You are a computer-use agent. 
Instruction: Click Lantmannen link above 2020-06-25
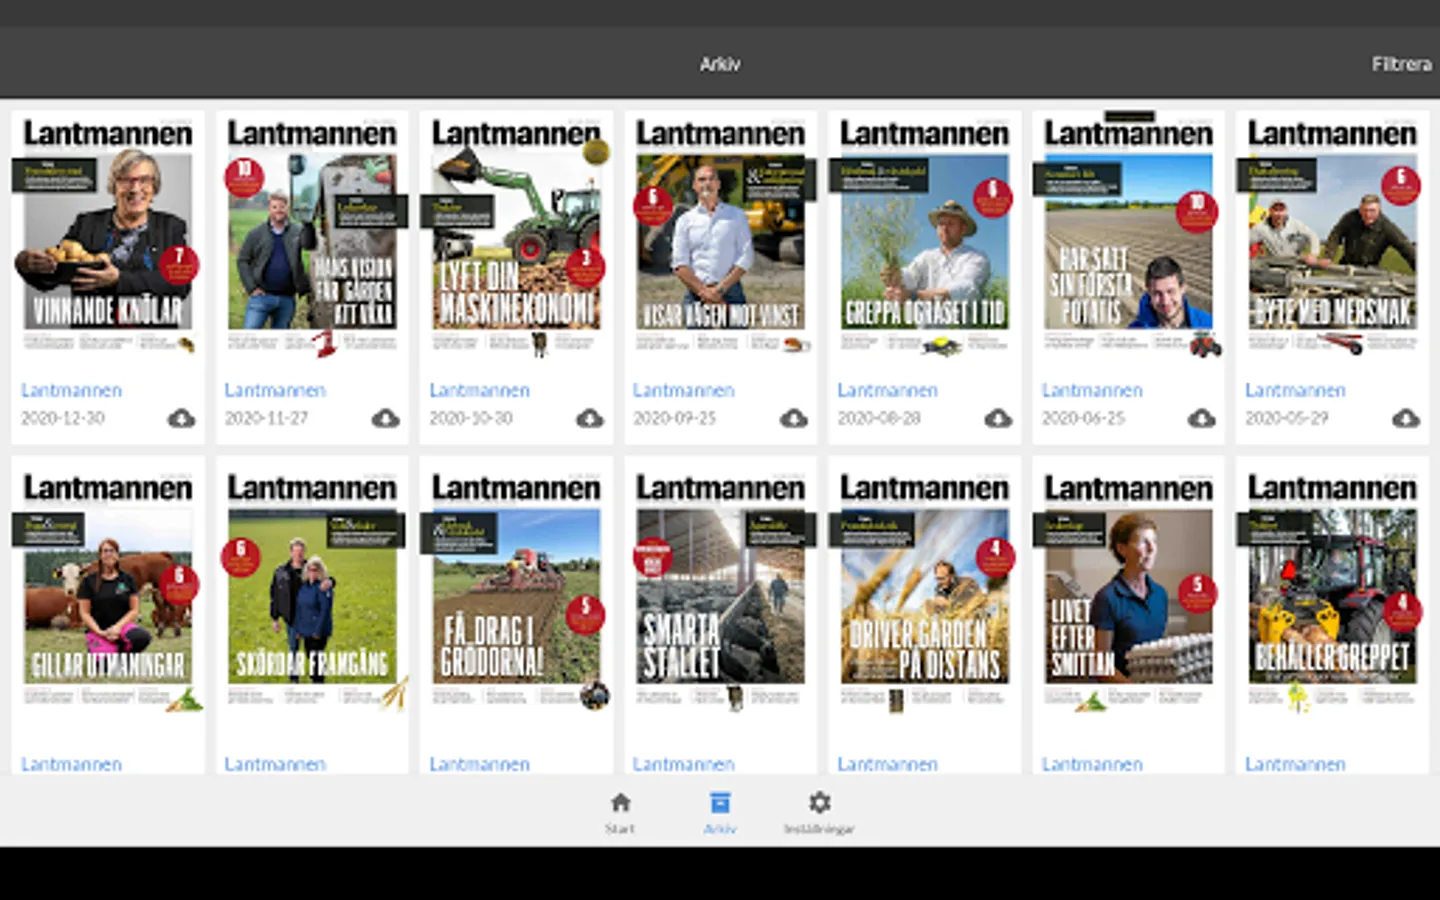pos(1091,390)
